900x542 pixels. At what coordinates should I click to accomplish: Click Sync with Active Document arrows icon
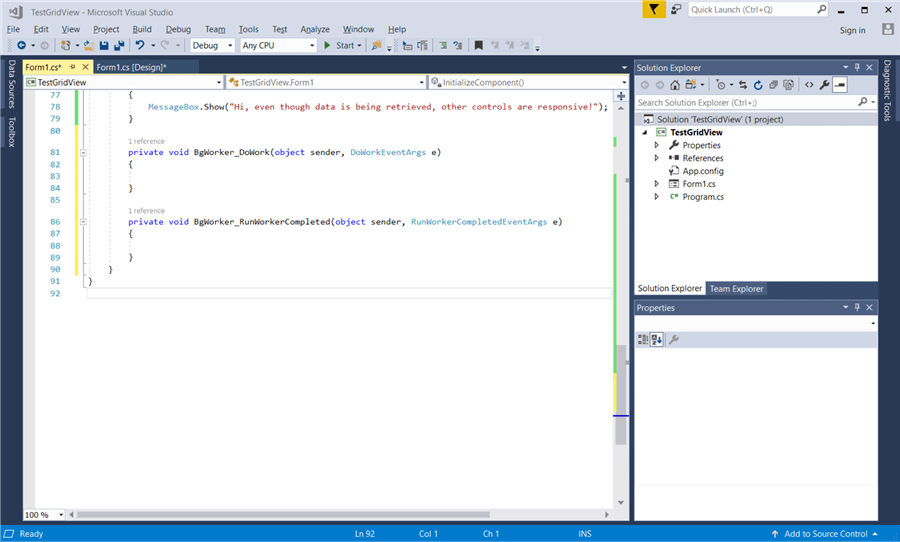pos(743,85)
